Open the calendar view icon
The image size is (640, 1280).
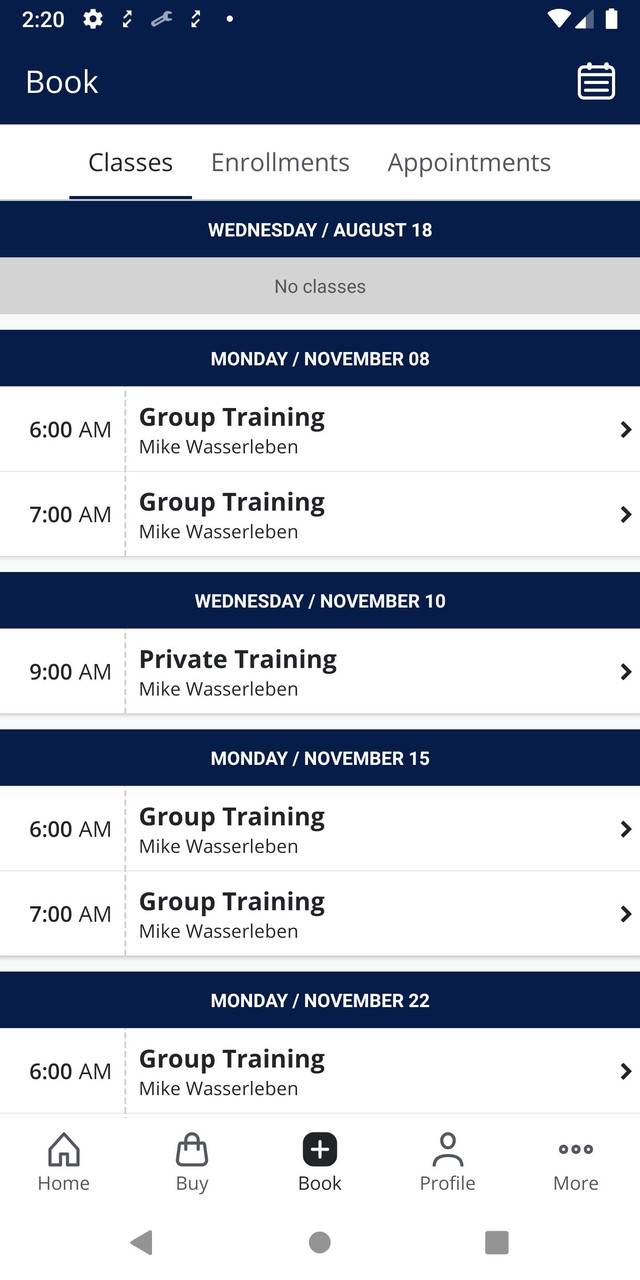(x=596, y=81)
